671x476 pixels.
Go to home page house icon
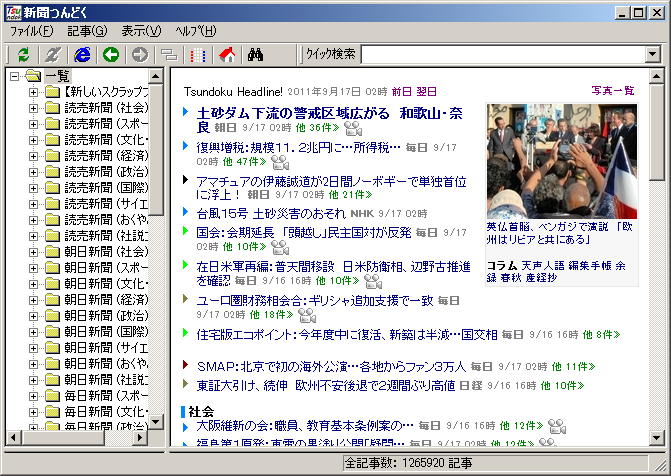pyautogui.click(x=227, y=55)
